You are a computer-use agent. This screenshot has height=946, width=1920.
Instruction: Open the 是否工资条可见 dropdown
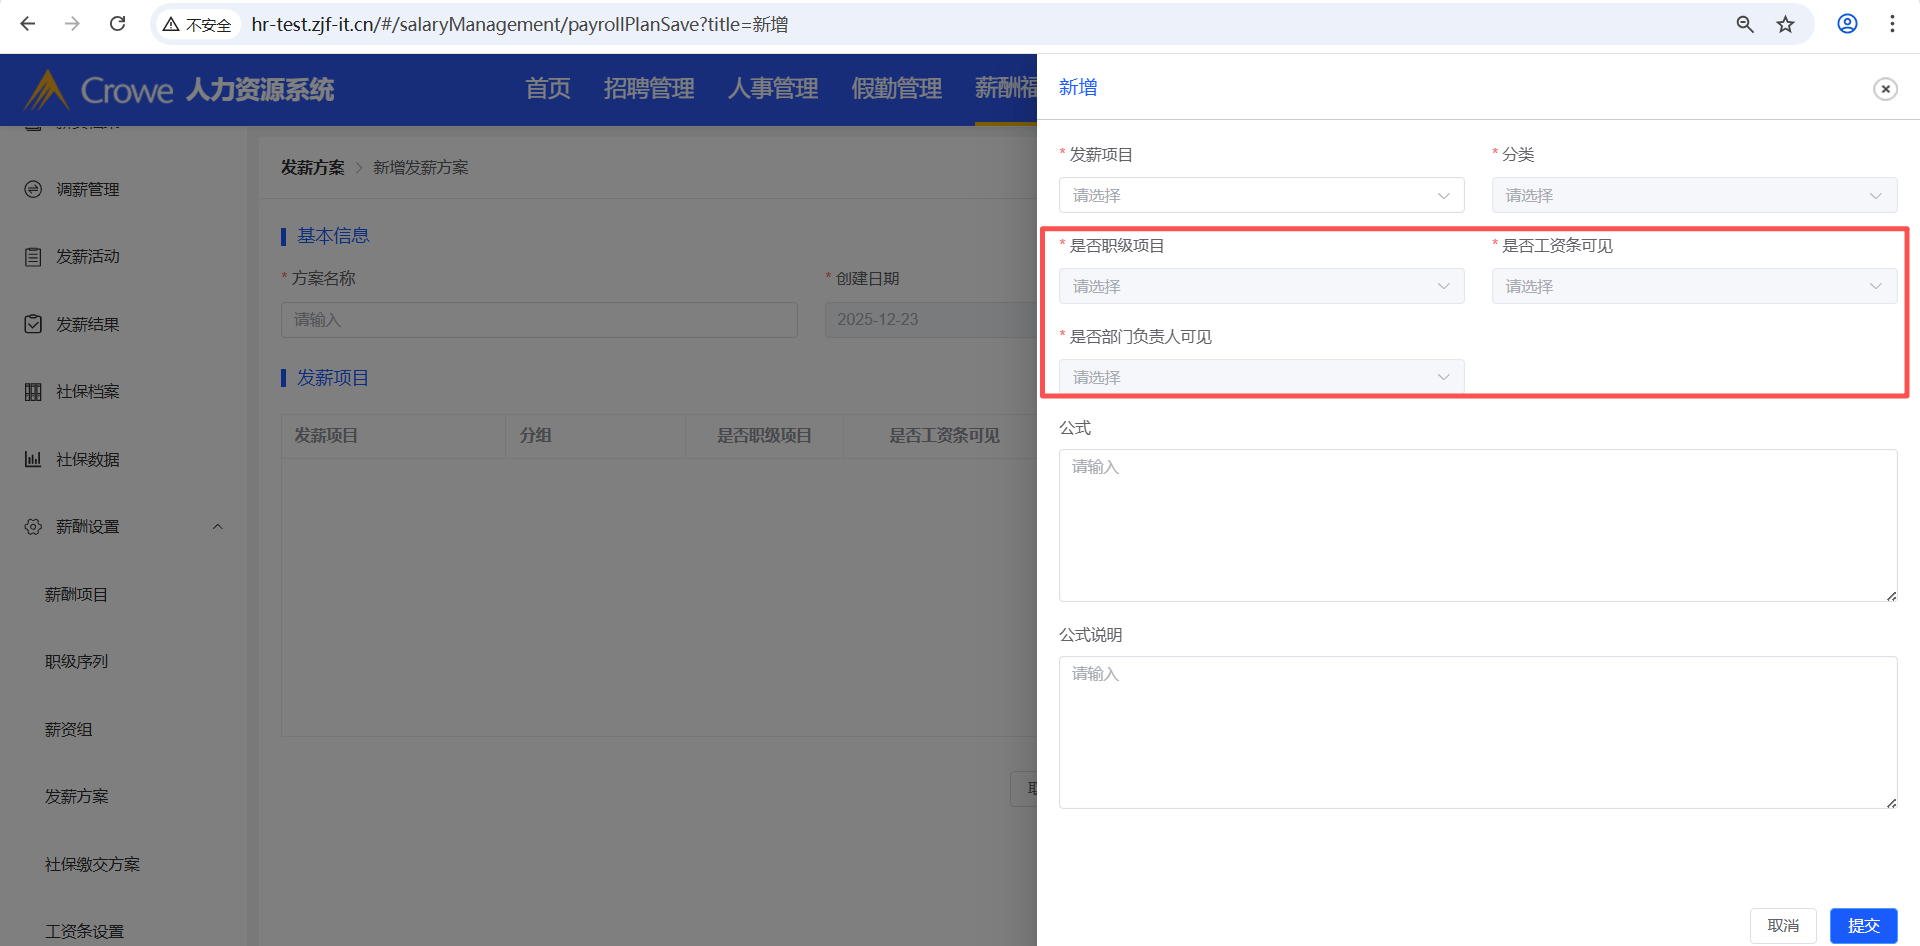pyautogui.click(x=1694, y=286)
